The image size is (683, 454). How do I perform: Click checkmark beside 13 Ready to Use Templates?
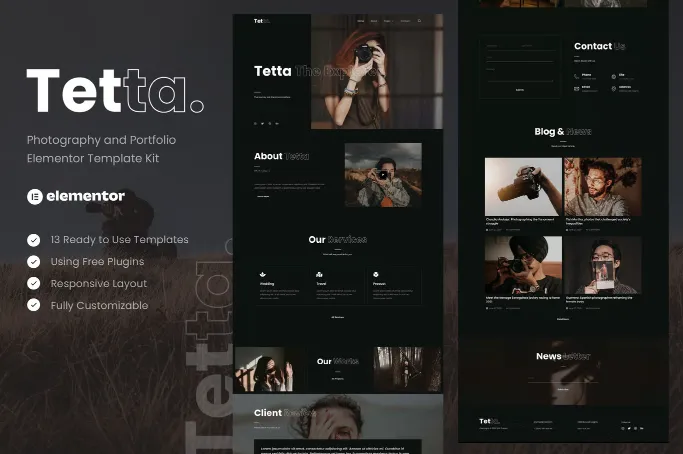click(x=34, y=240)
